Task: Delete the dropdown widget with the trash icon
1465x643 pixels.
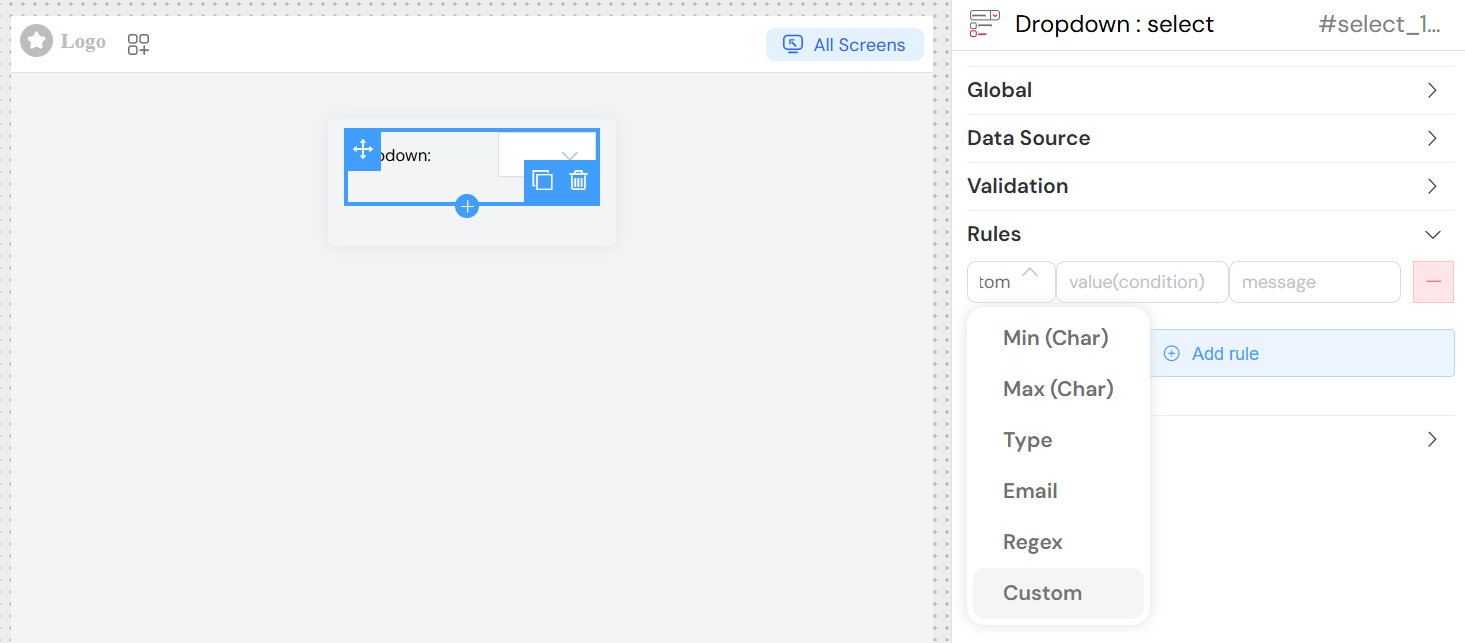Action: click(578, 181)
